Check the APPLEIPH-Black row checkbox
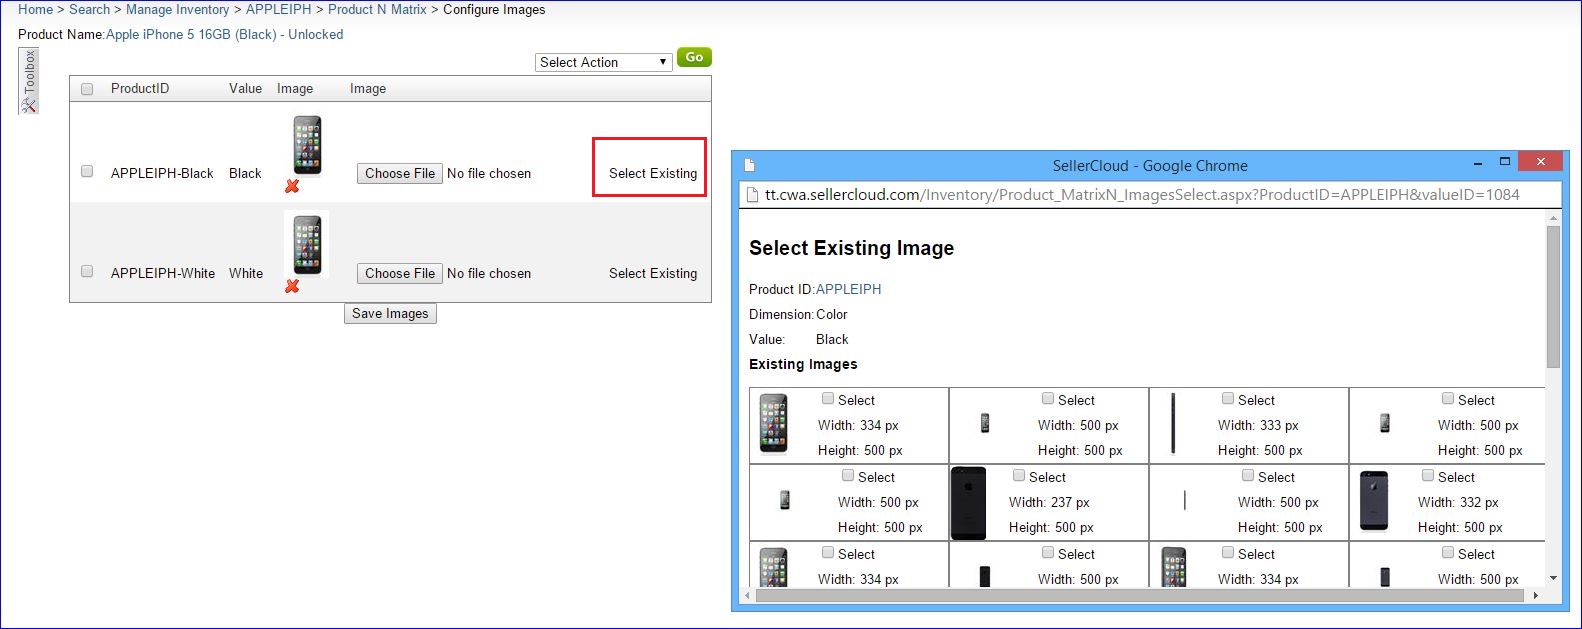Image resolution: width=1582 pixels, height=629 pixels. pos(87,172)
